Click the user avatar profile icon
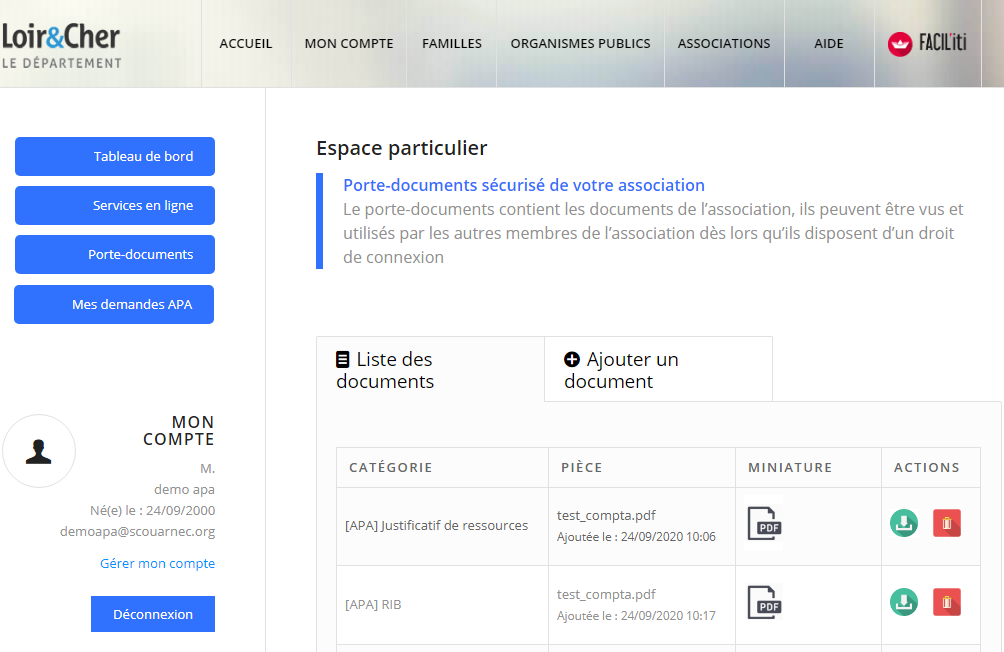 click(39, 451)
